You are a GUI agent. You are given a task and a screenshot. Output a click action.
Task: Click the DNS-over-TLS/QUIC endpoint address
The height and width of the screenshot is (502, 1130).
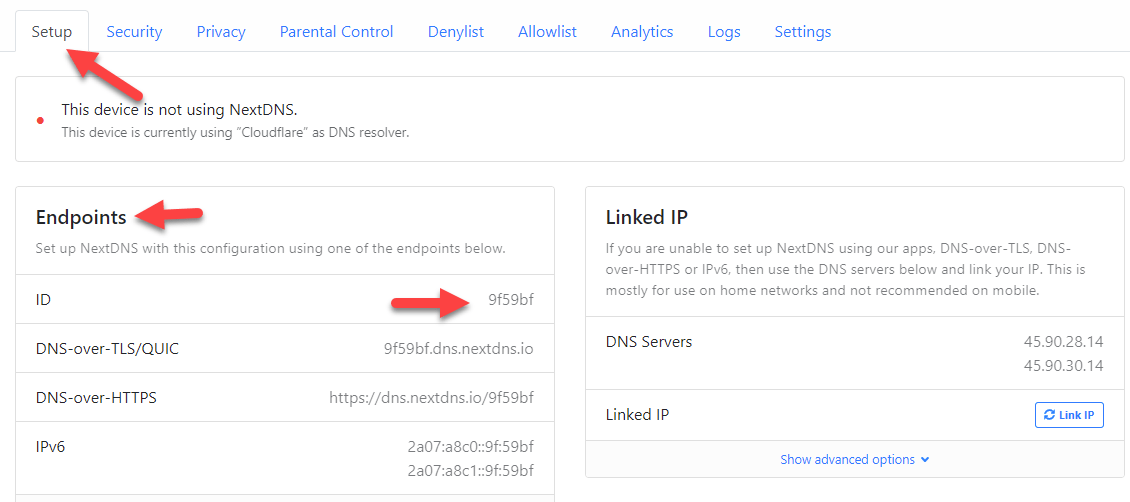458,349
